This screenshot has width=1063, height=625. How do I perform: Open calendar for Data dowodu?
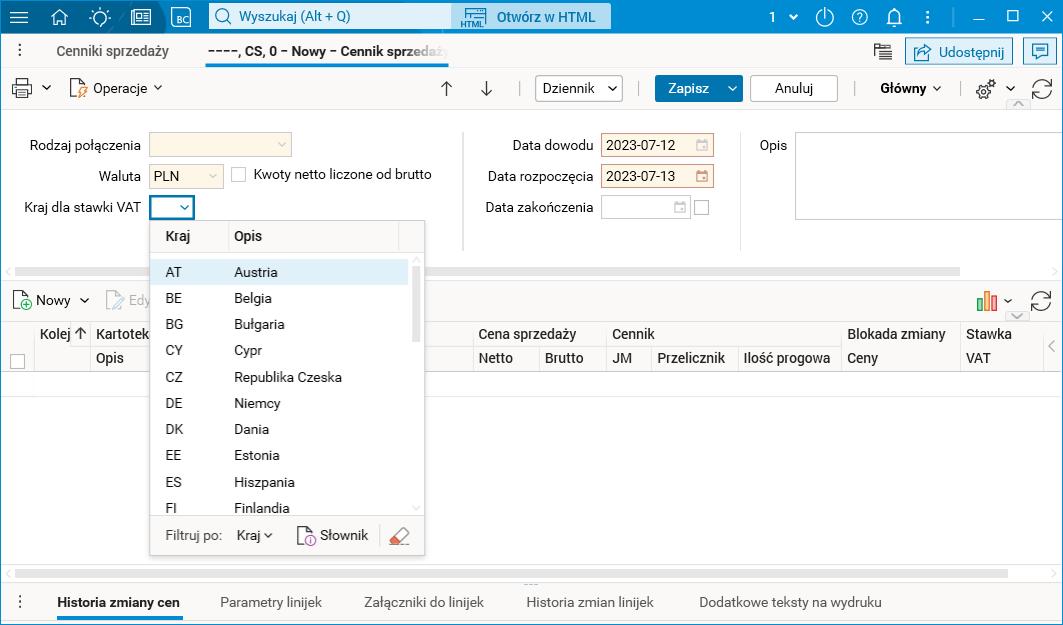point(702,145)
